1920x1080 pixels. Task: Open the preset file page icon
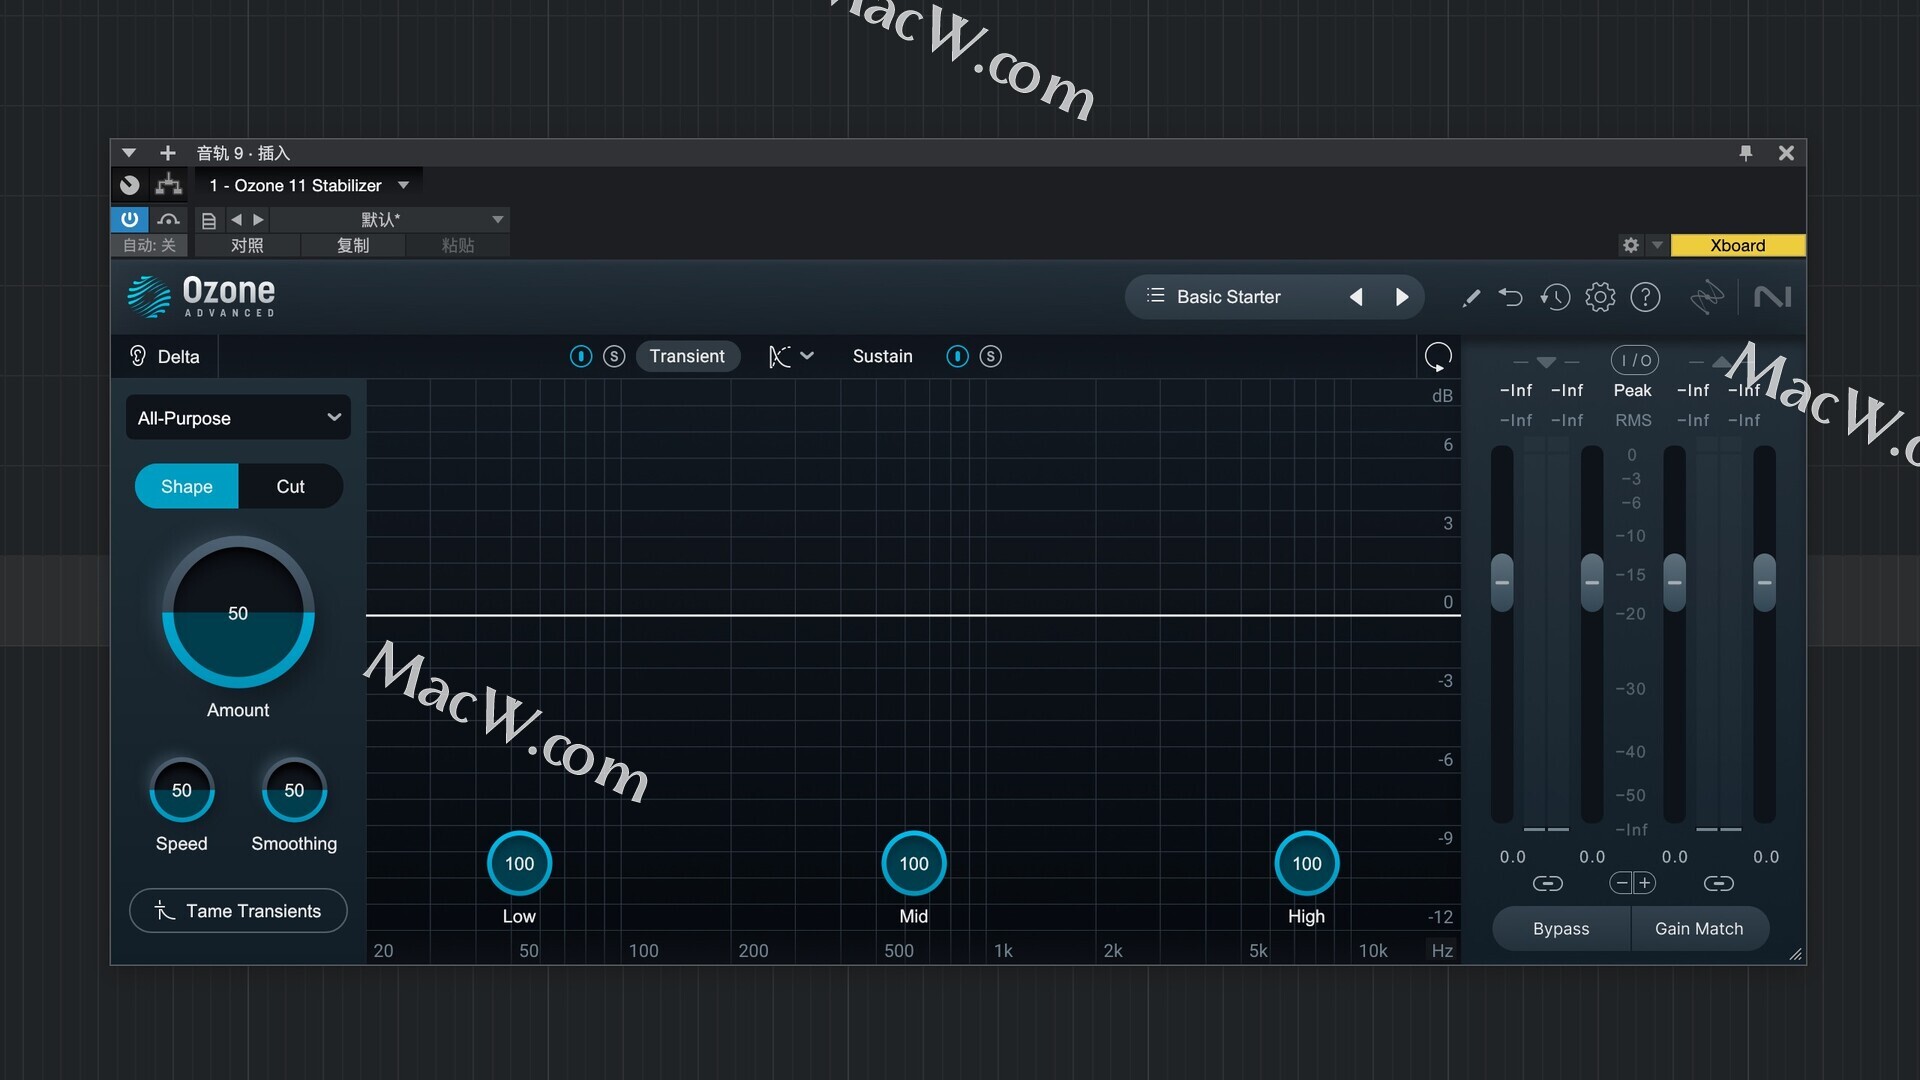(x=209, y=220)
